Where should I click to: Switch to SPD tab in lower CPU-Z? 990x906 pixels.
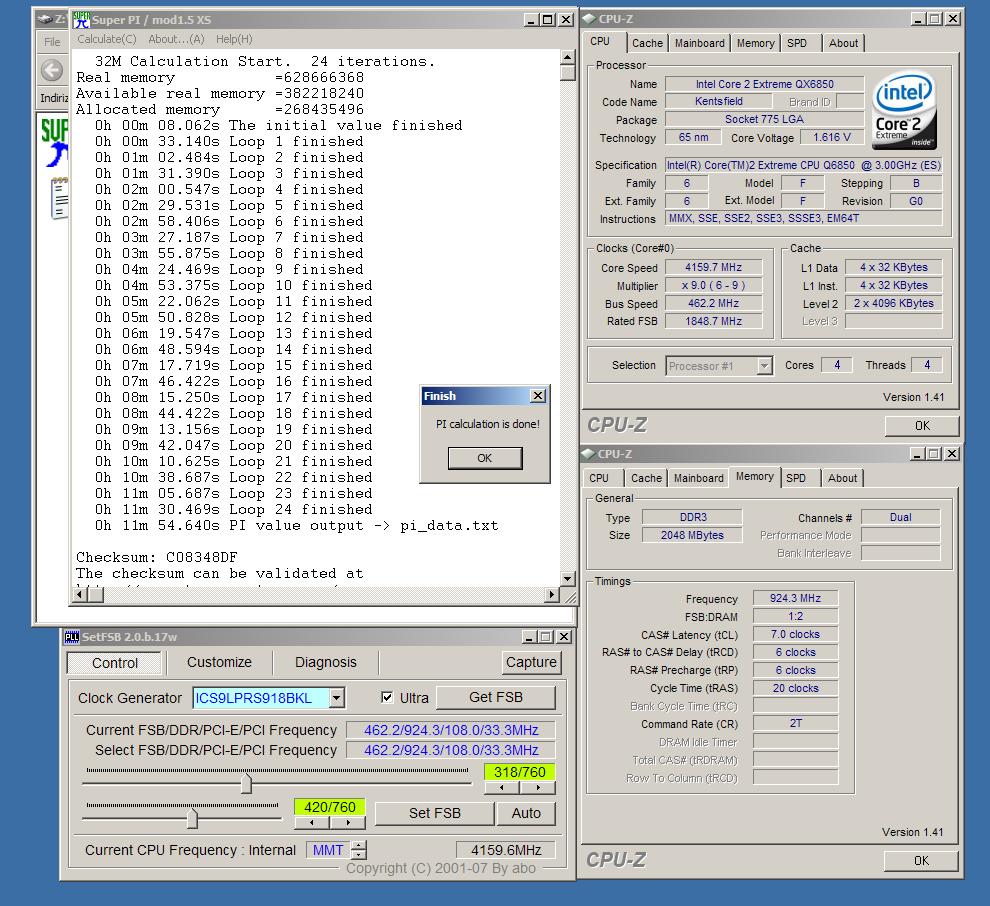click(x=796, y=478)
